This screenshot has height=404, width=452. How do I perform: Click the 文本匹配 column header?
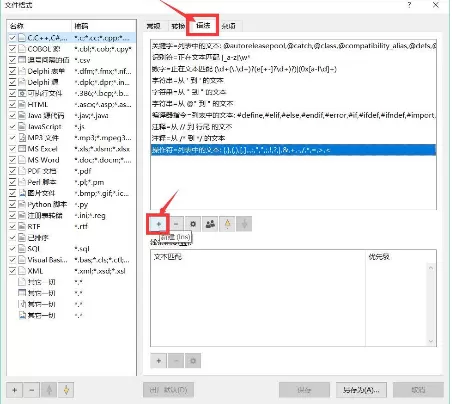coord(258,257)
